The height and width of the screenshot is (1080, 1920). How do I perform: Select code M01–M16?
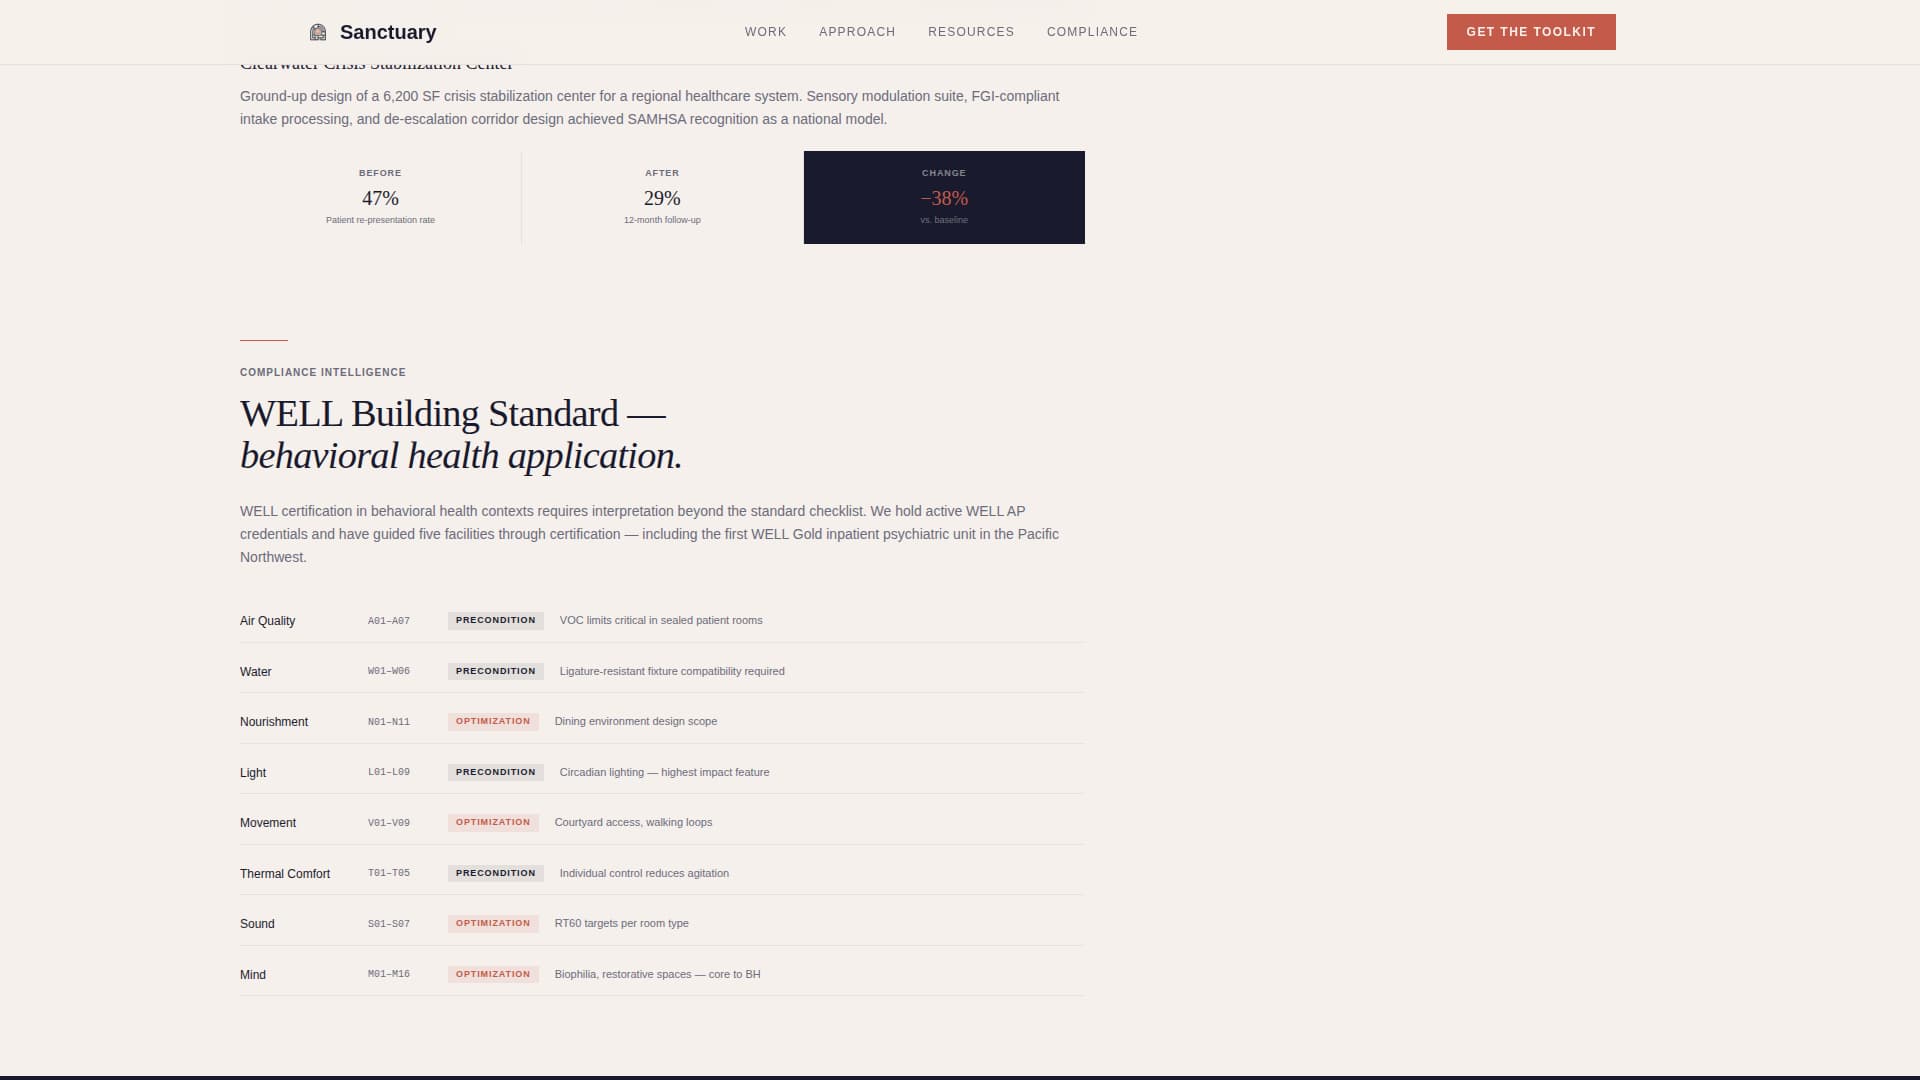pos(389,974)
